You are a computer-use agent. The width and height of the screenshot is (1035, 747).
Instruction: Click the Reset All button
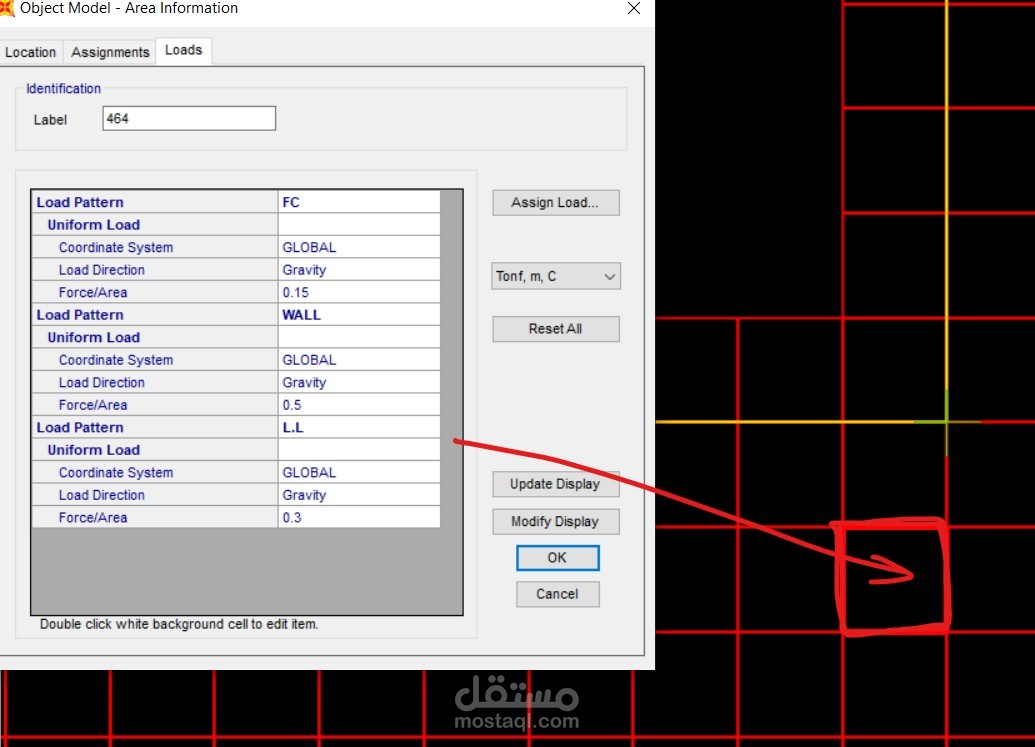(555, 329)
